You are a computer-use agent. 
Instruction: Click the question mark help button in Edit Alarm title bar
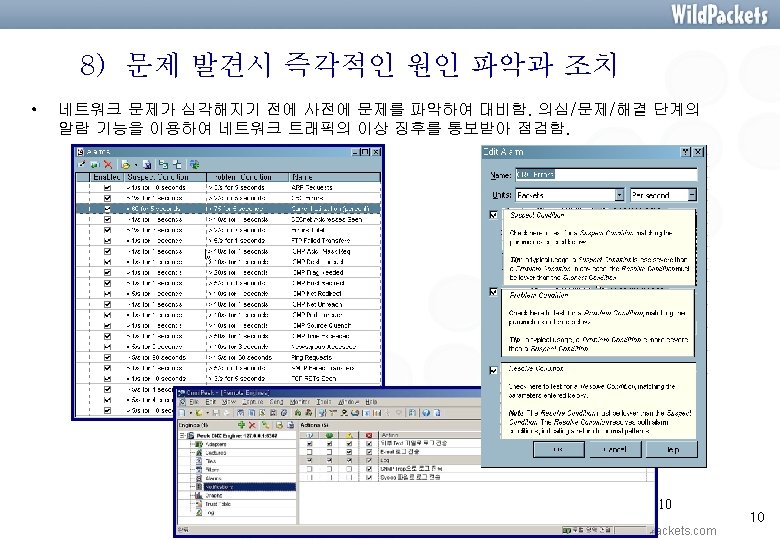pos(686,152)
